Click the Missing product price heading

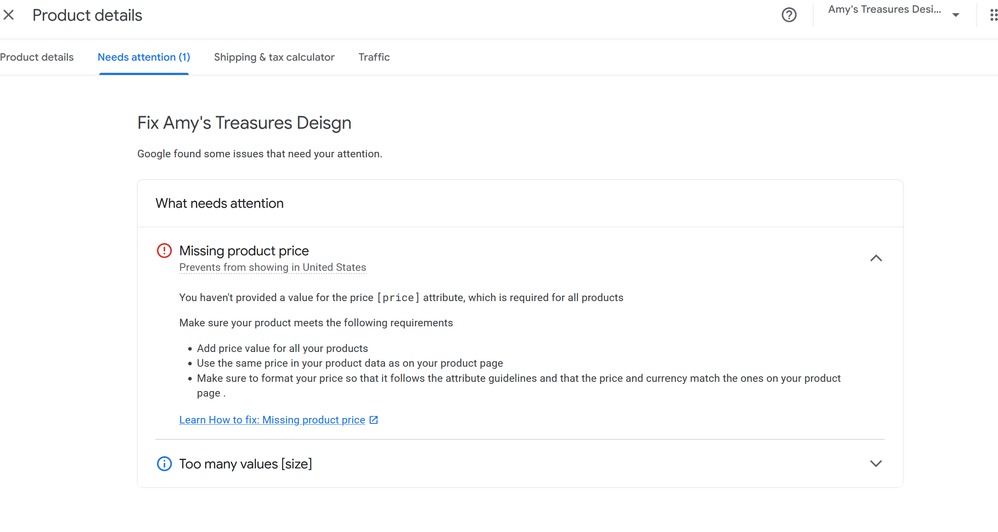point(244,251)
